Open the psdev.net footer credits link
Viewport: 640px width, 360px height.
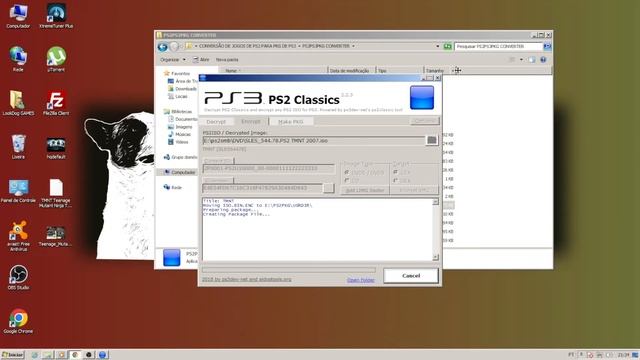(247, 280)
